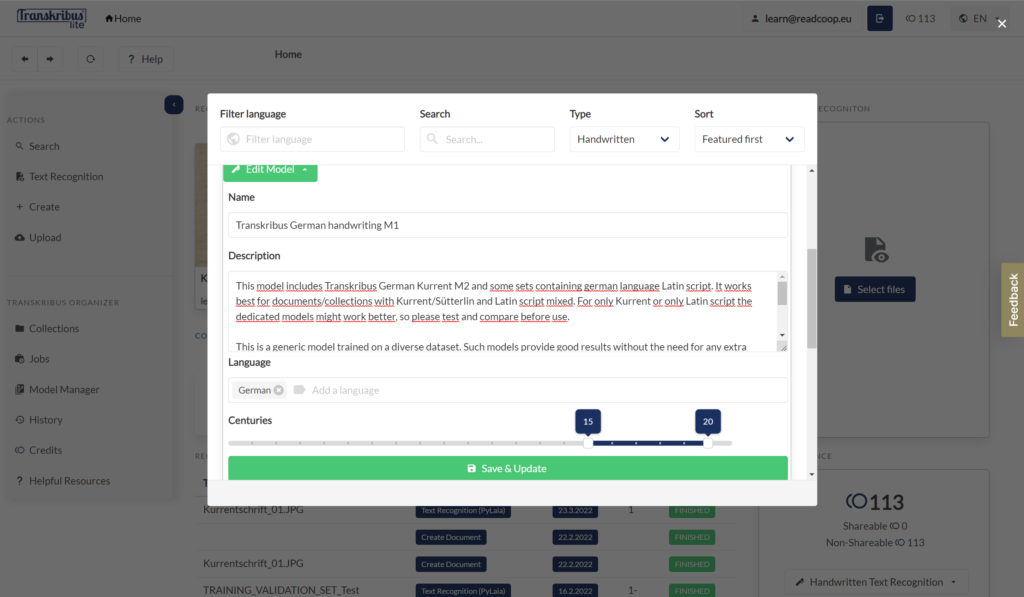Remove the German language tag

tap(279, 390)
